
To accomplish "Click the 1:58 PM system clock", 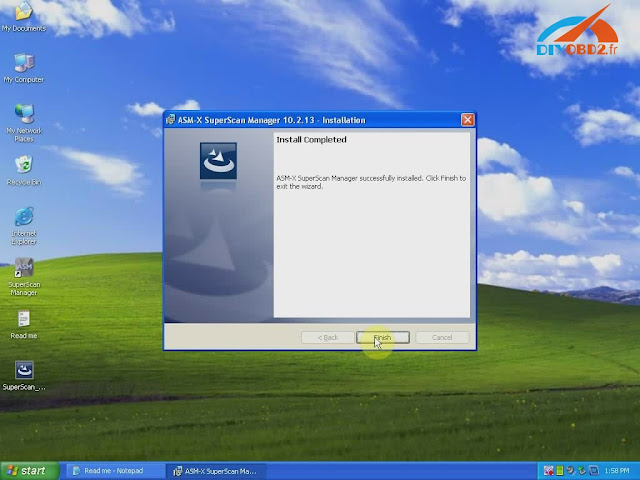I will (616, 471).
